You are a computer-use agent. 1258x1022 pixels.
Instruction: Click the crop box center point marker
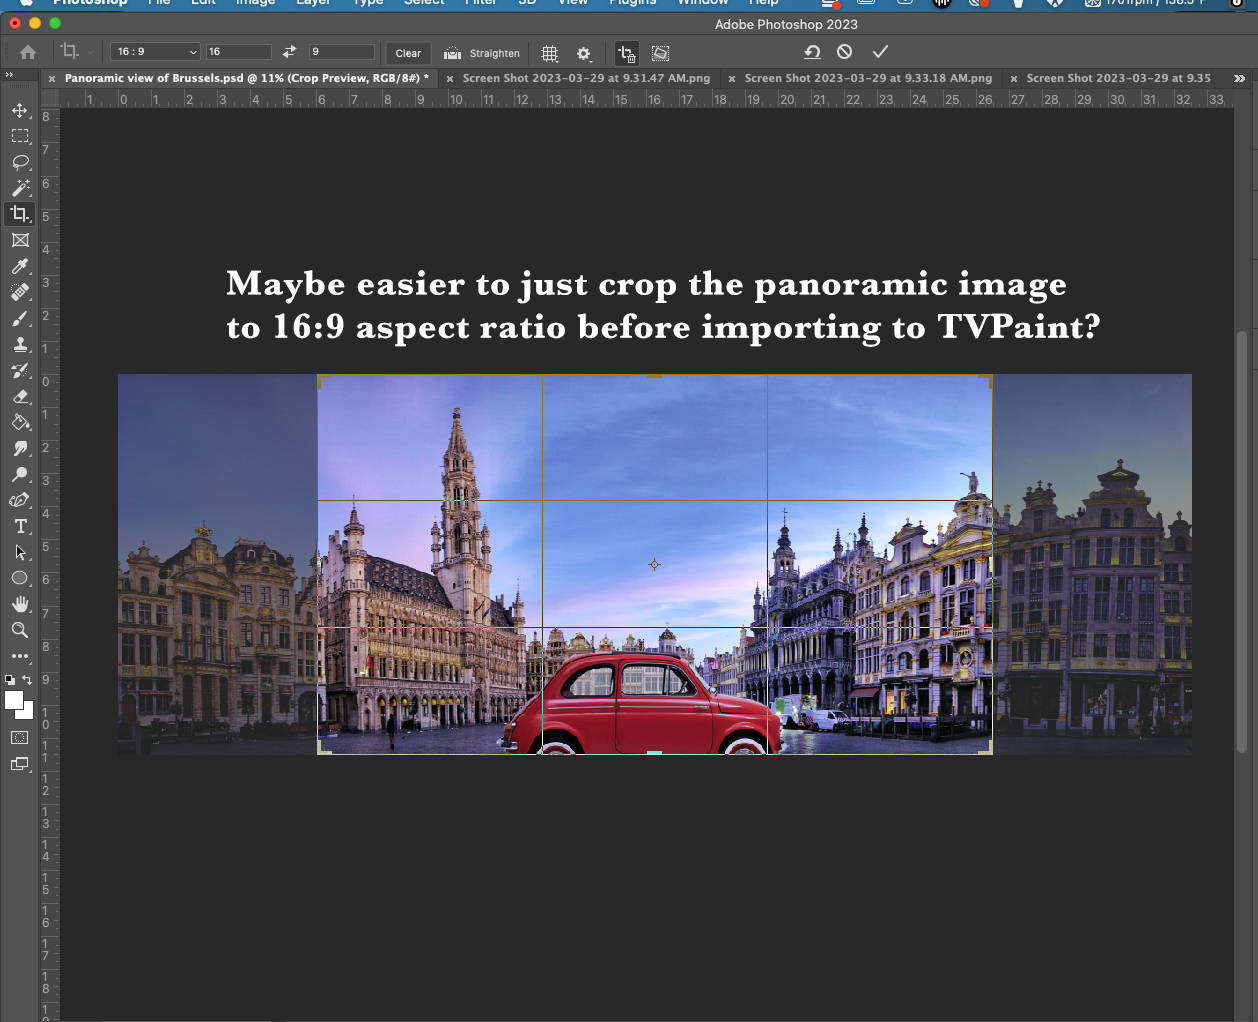click(655, 565)
